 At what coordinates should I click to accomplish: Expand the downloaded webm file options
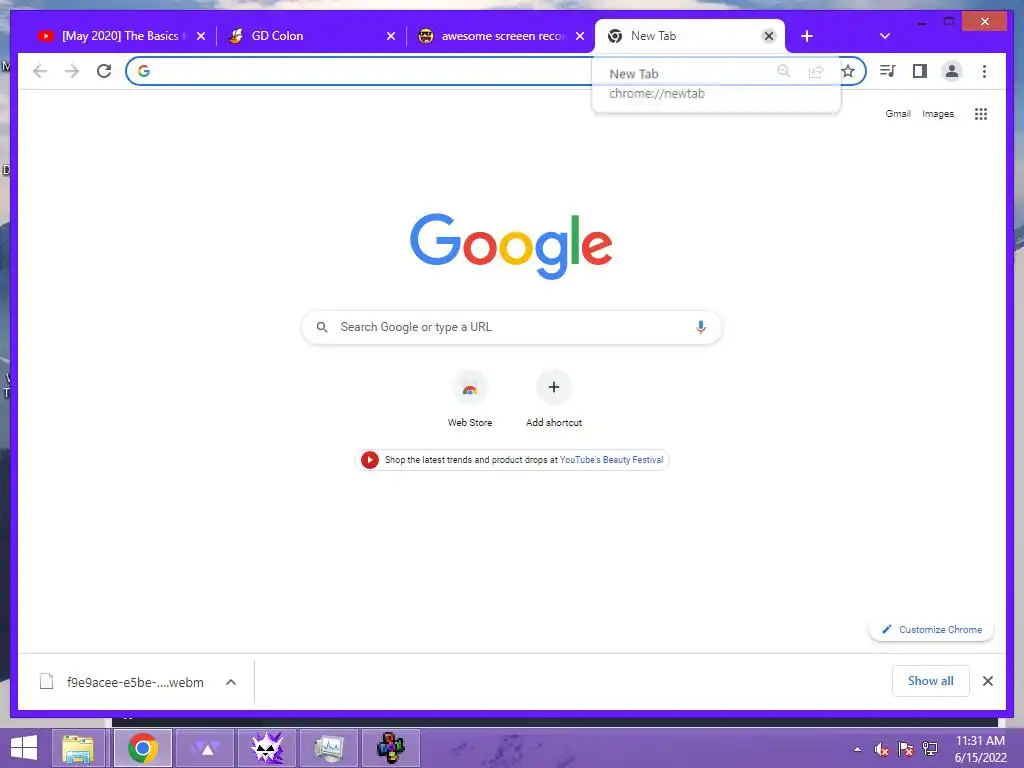pos(231,682)
